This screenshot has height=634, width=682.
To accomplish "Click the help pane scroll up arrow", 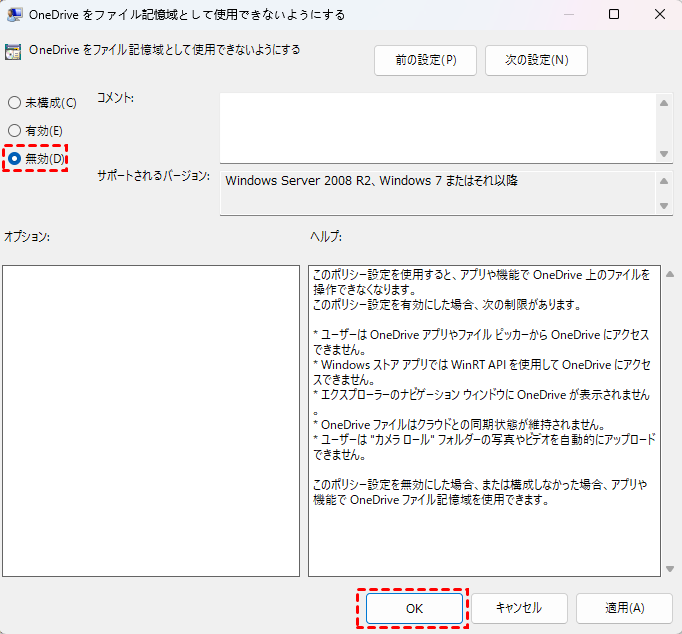I will [670, 274].
